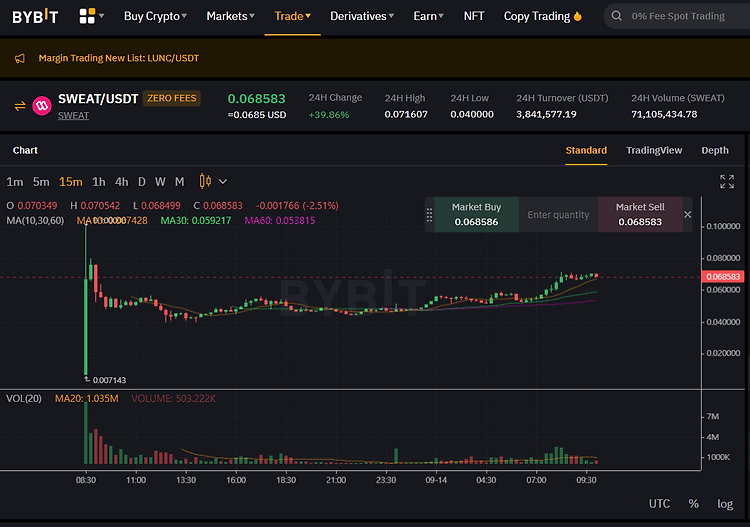The height and width of the screenshot is (527, 750).
Task: Click the underlined SWEAT link
Action: click(x=73, y=116)
